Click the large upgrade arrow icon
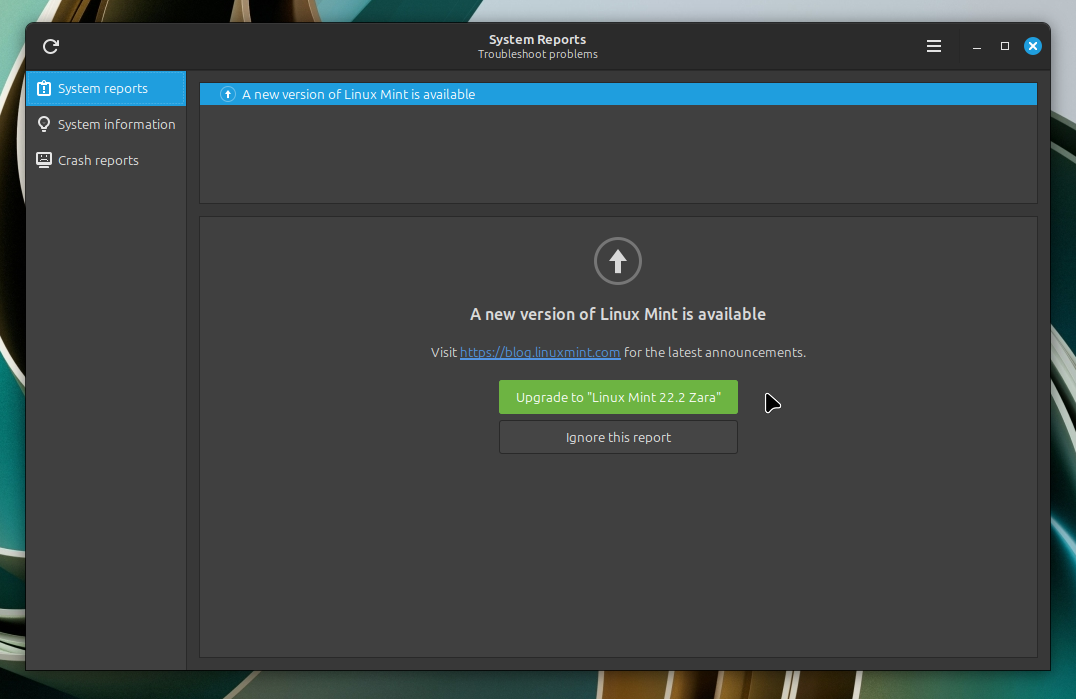This screenshot has width=1076, height=699. pos(618,261)
